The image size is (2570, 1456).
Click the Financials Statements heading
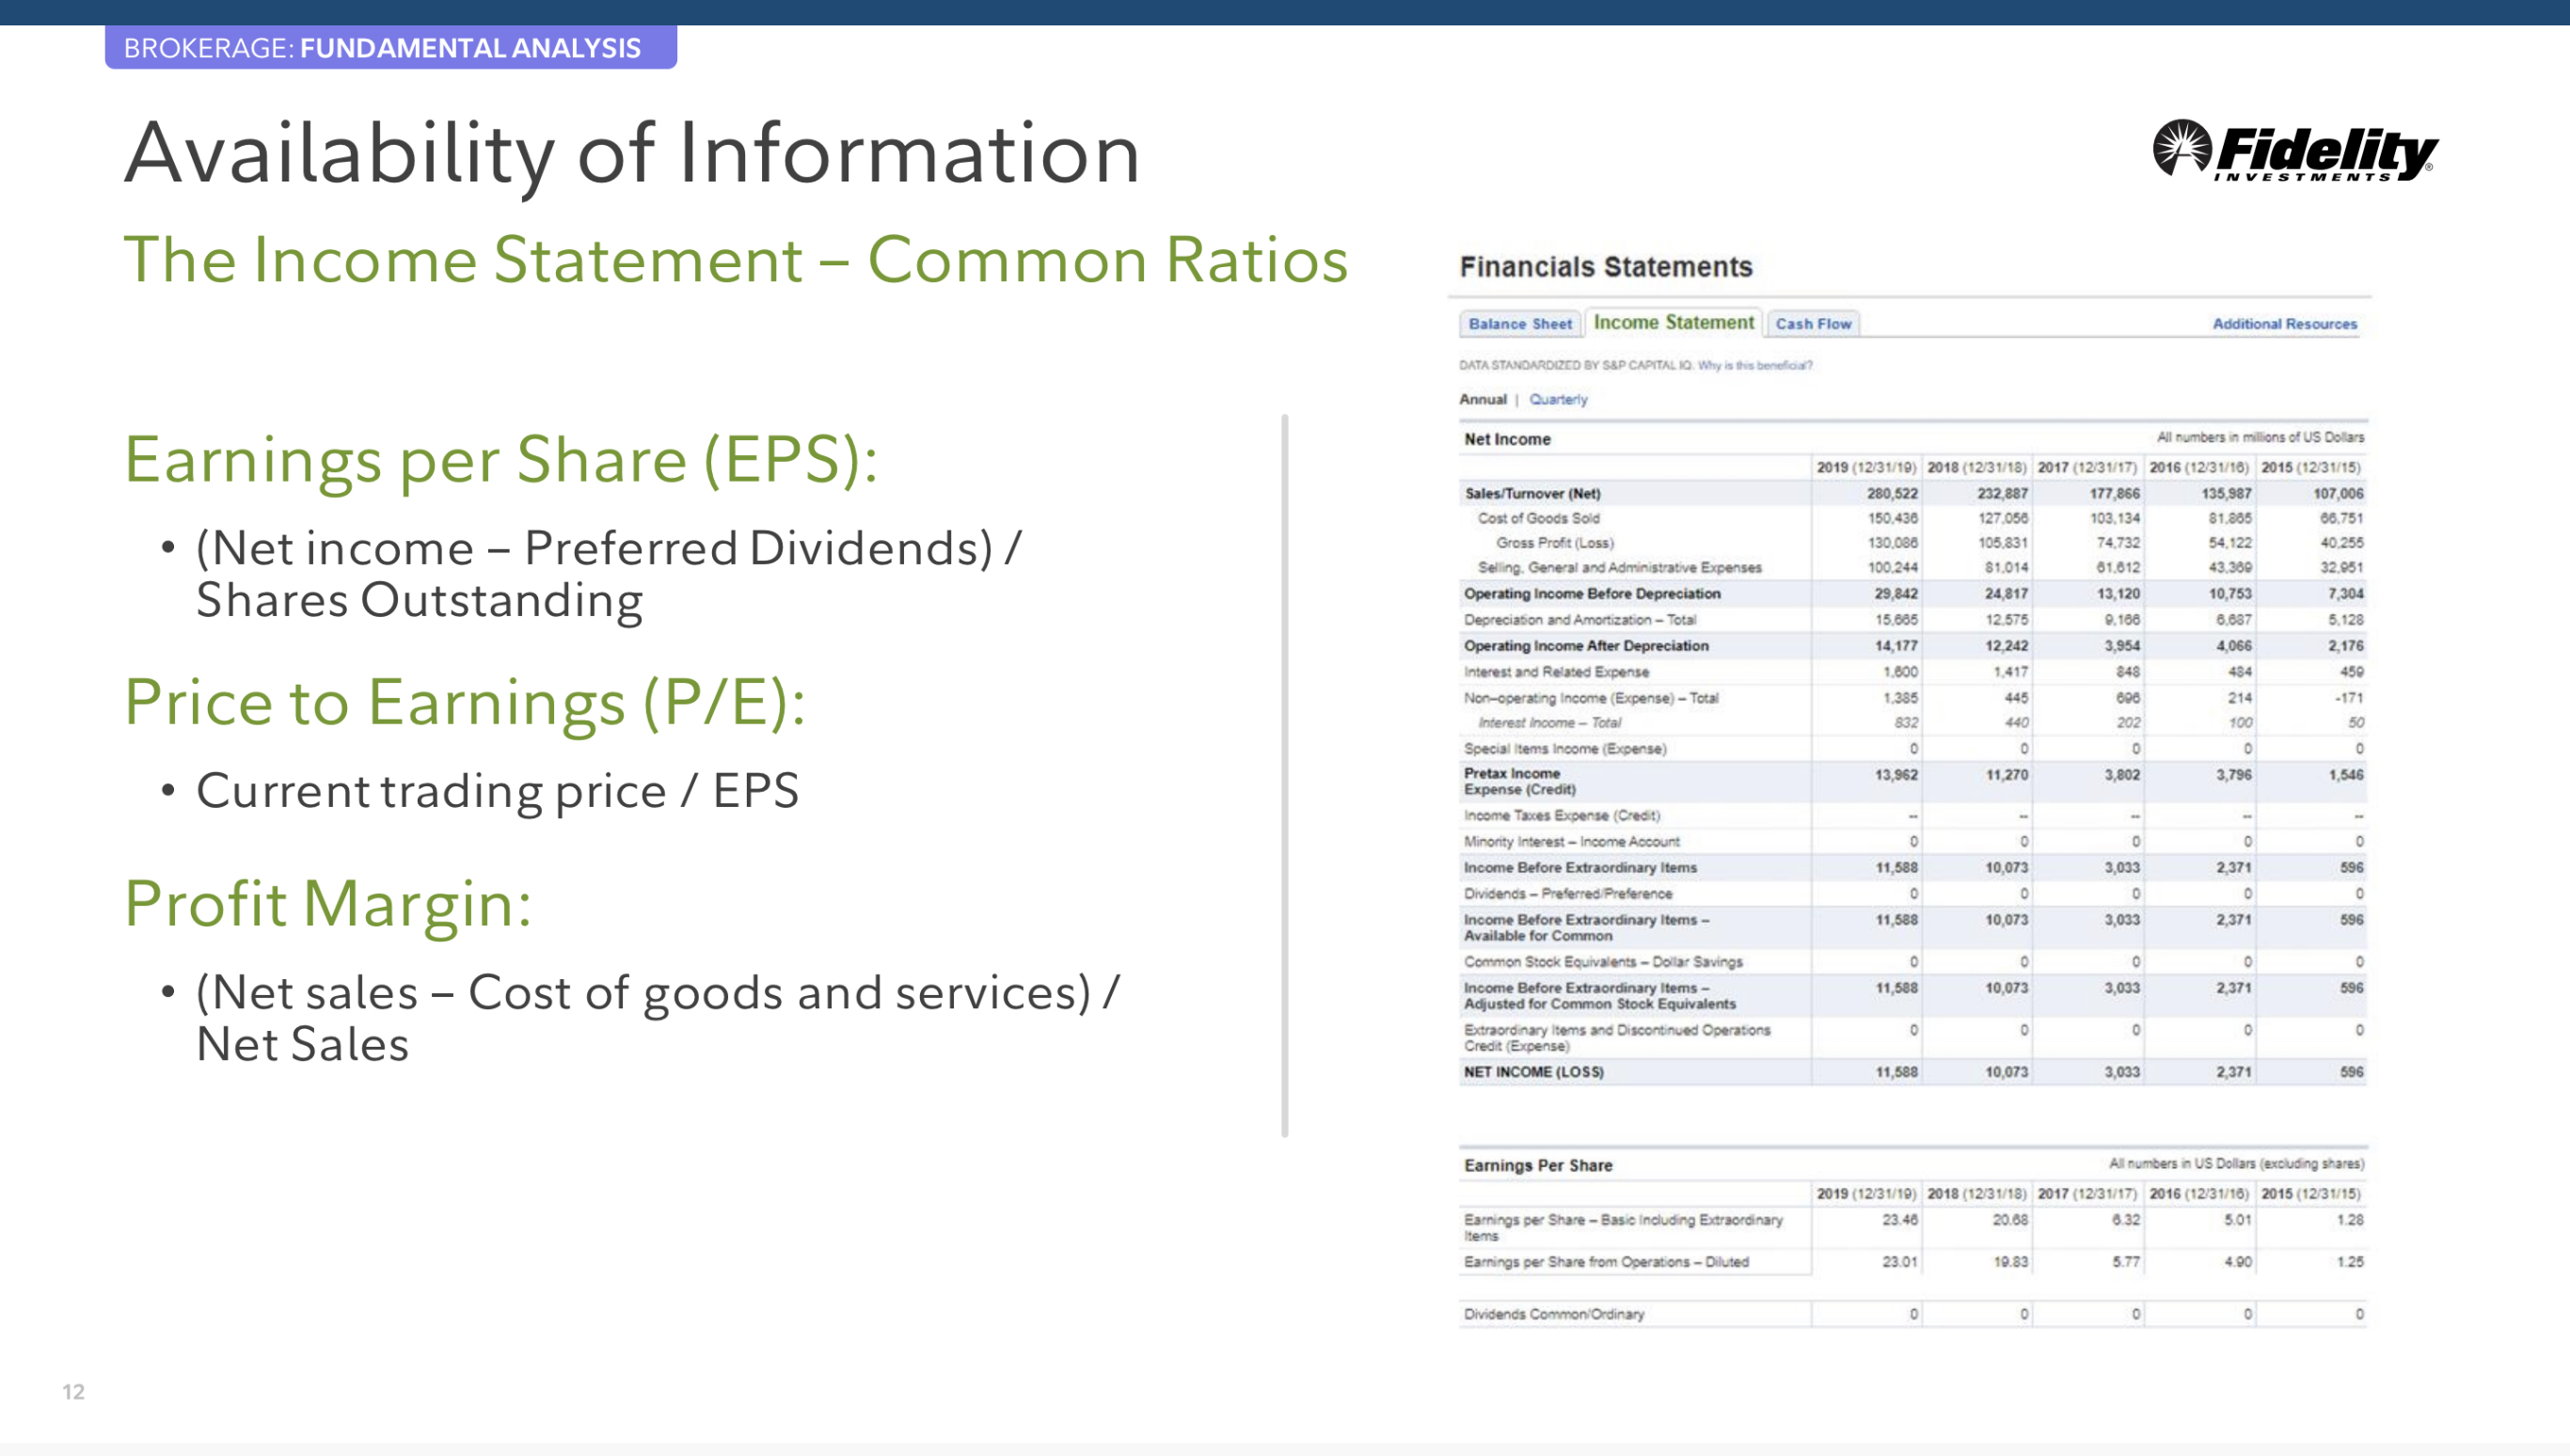1605,267
